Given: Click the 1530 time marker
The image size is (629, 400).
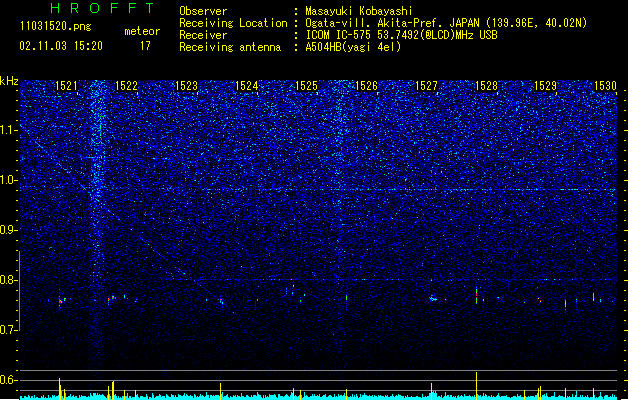Looking at the screenshot, I should point(605,86).
